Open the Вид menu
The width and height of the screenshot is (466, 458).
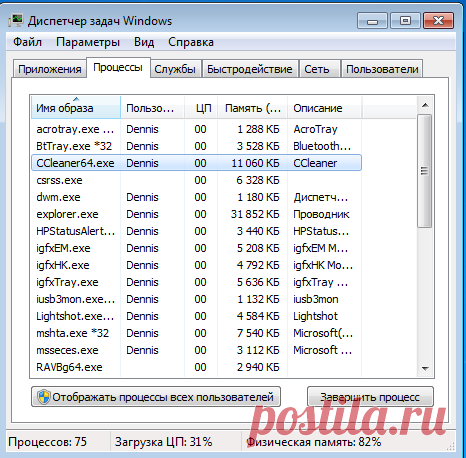[144, 42]
